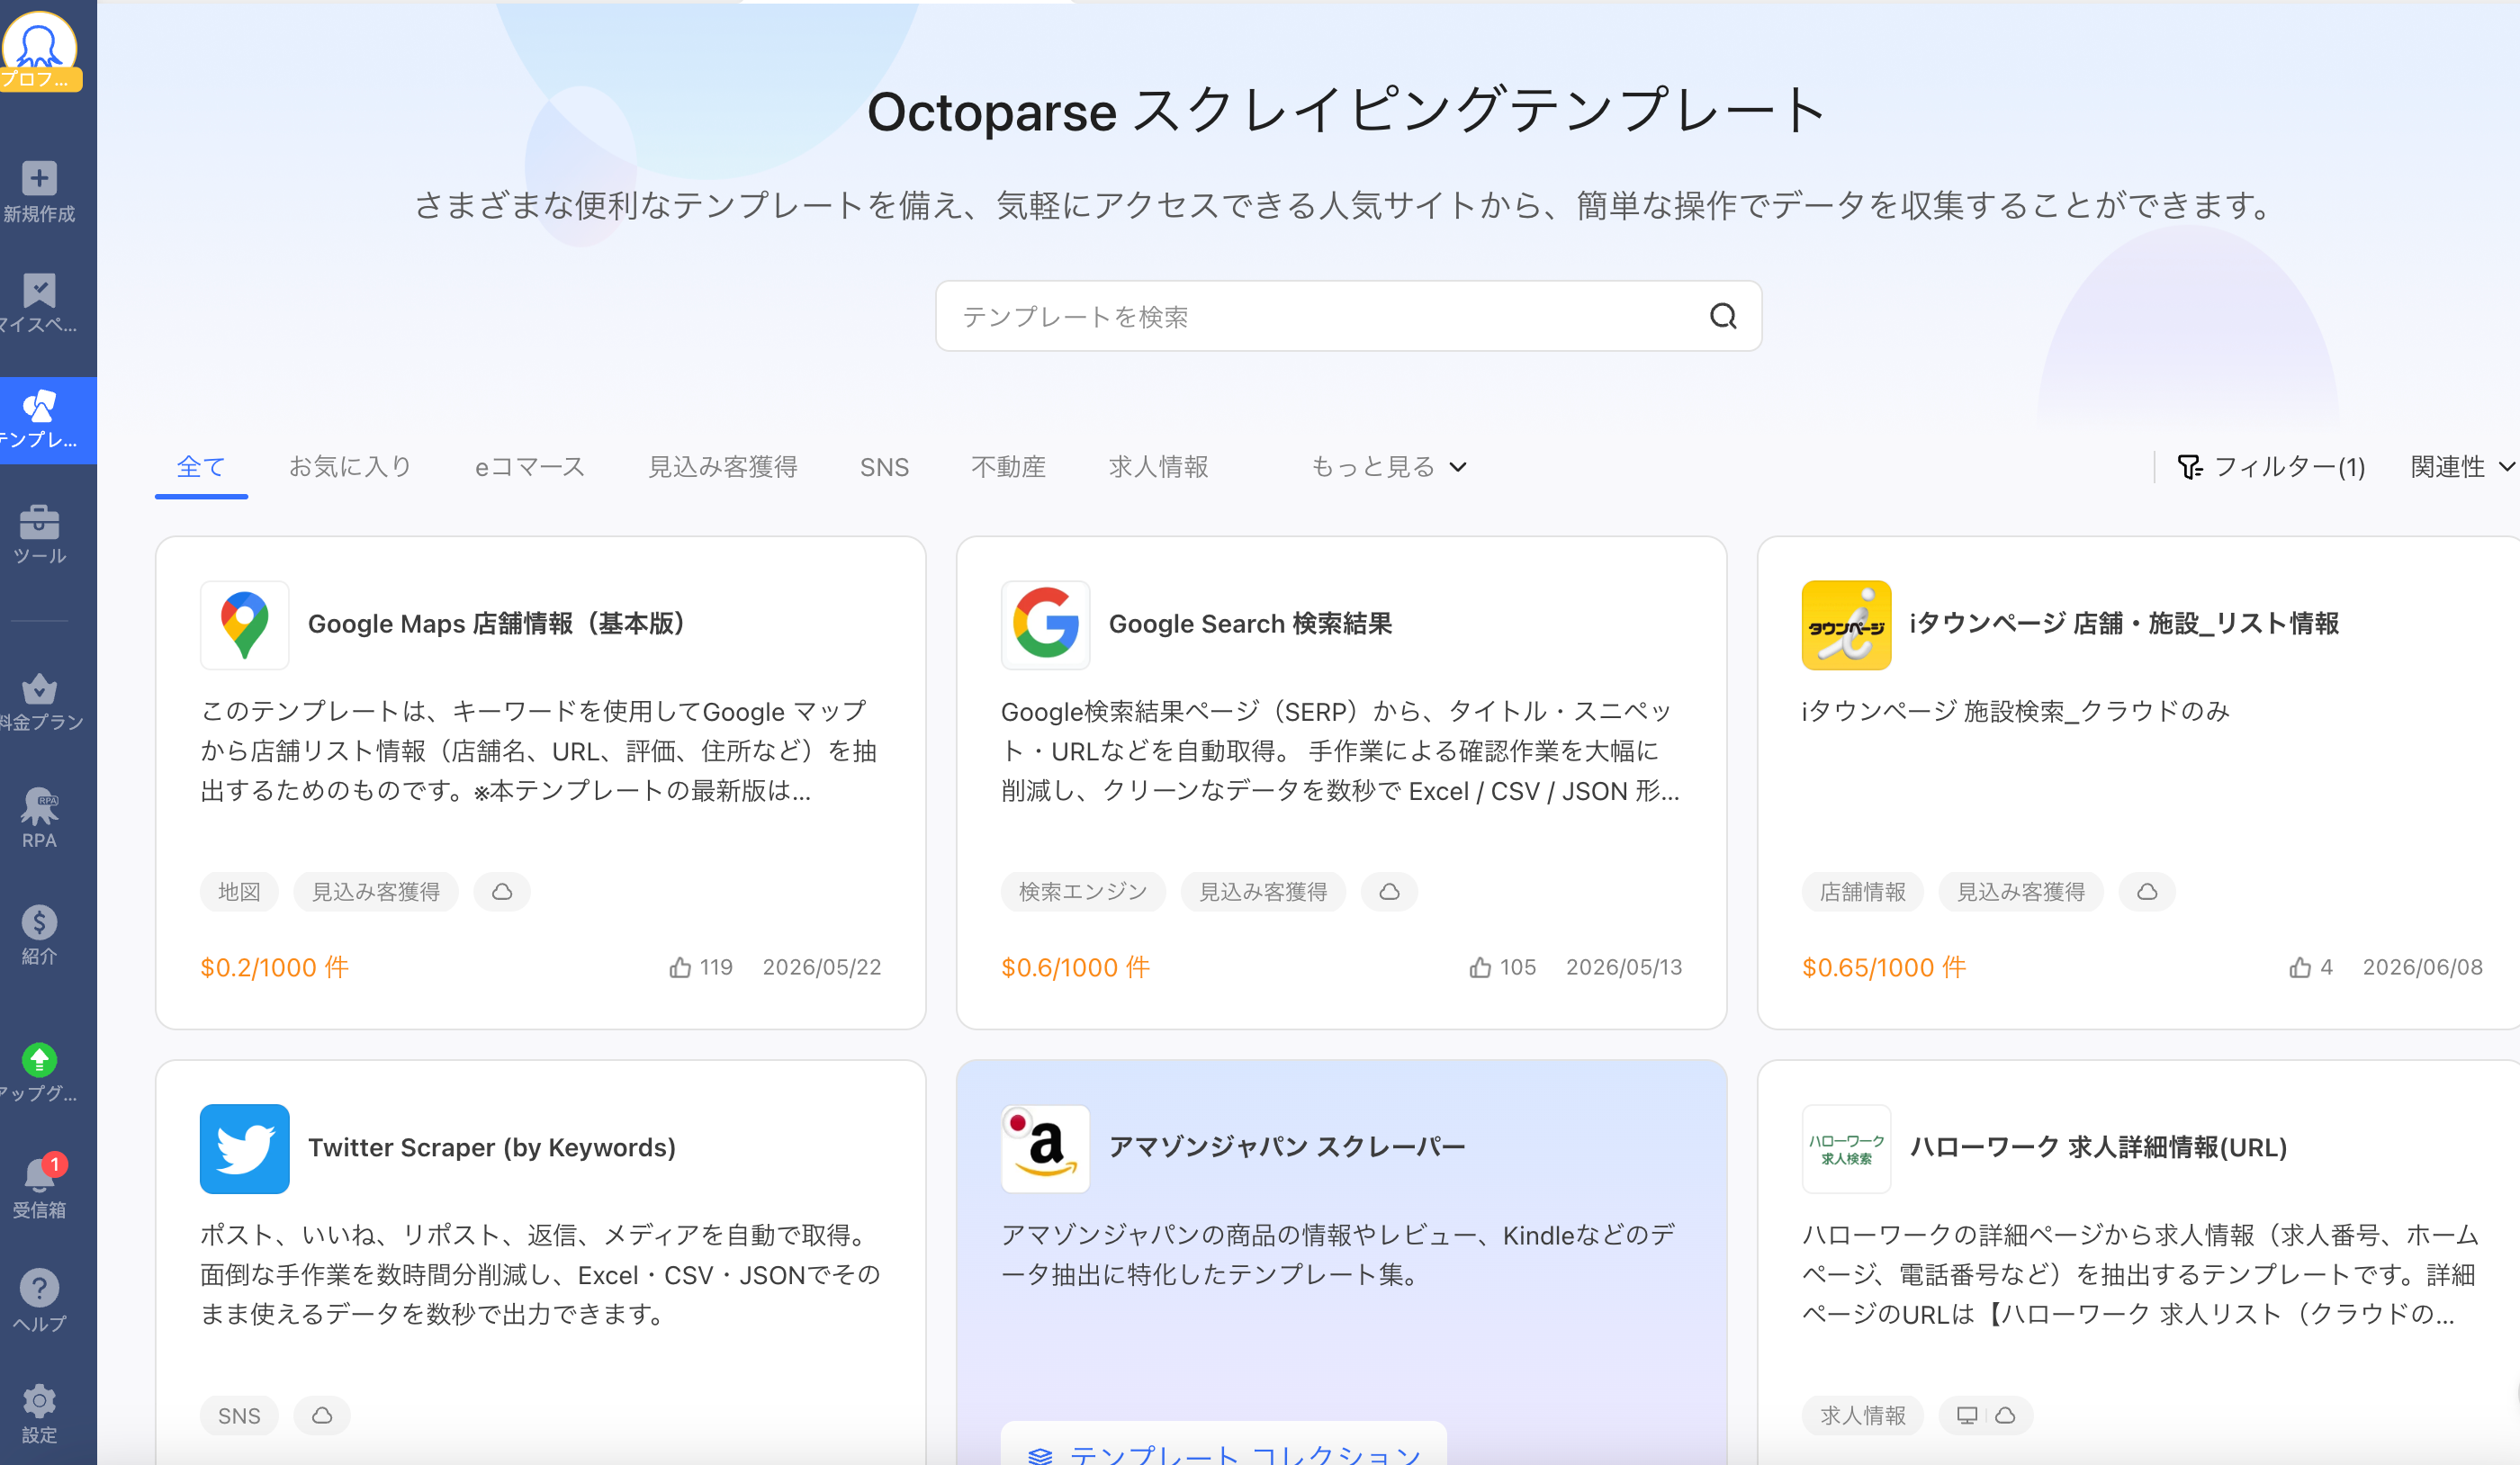Screen dimensions: 2520x1465
Task: Click local/cloud icons on ハローワーク card
Action: pyautogui.click(x=1986, y=1415)
